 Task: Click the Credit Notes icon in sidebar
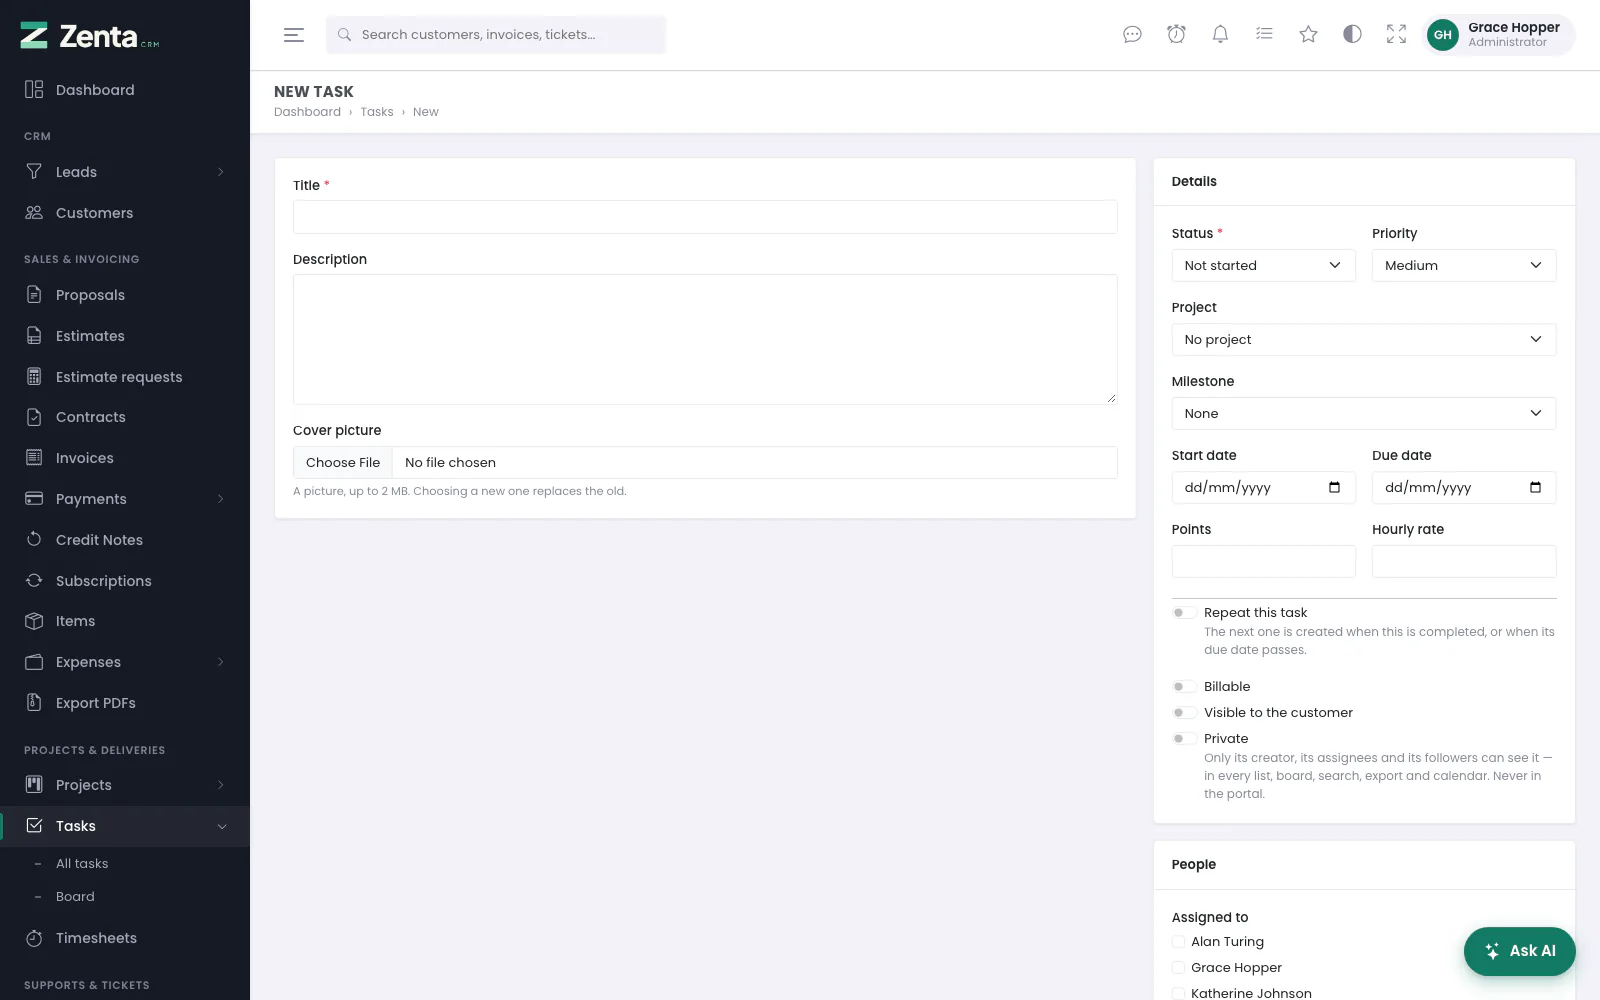[x=34, y=540]
